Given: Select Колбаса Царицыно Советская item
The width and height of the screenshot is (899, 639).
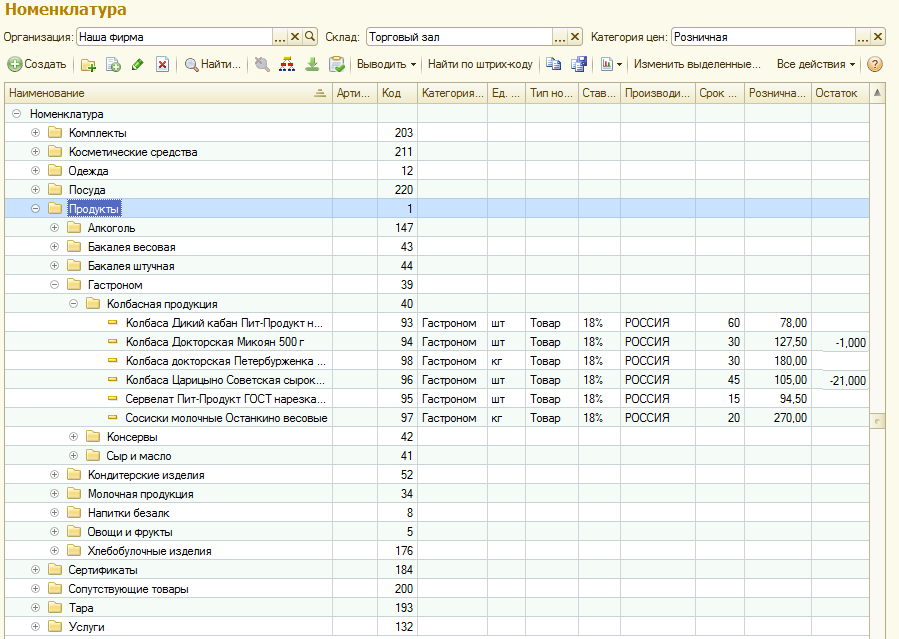Looking at the screenshot, I should (437, 379).
